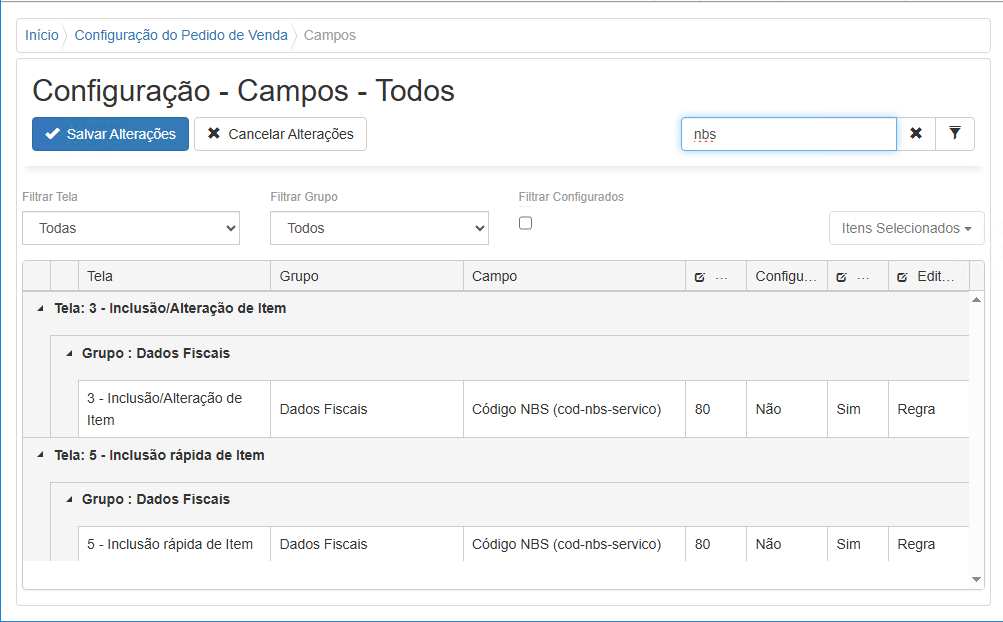
Task: Toggle the Filtrar Configurados checkbox
Action: [526, 223]
